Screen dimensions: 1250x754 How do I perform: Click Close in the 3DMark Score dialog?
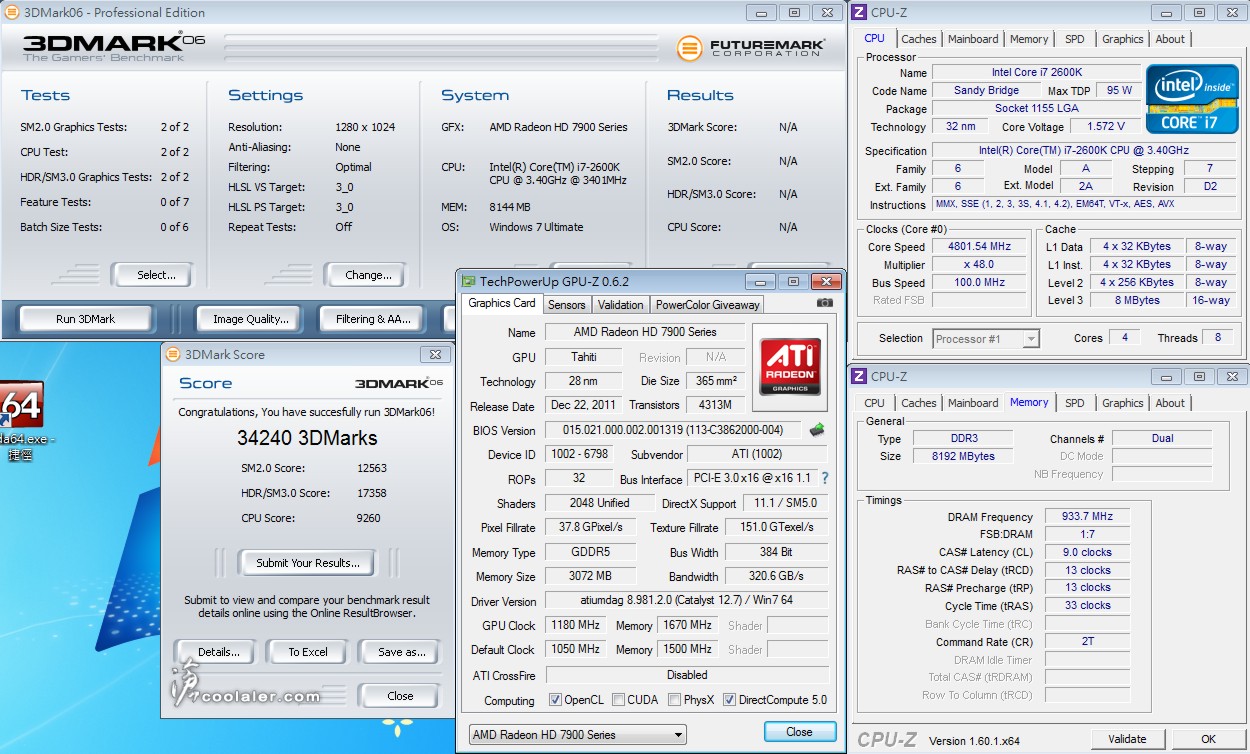tap(400, 696)
